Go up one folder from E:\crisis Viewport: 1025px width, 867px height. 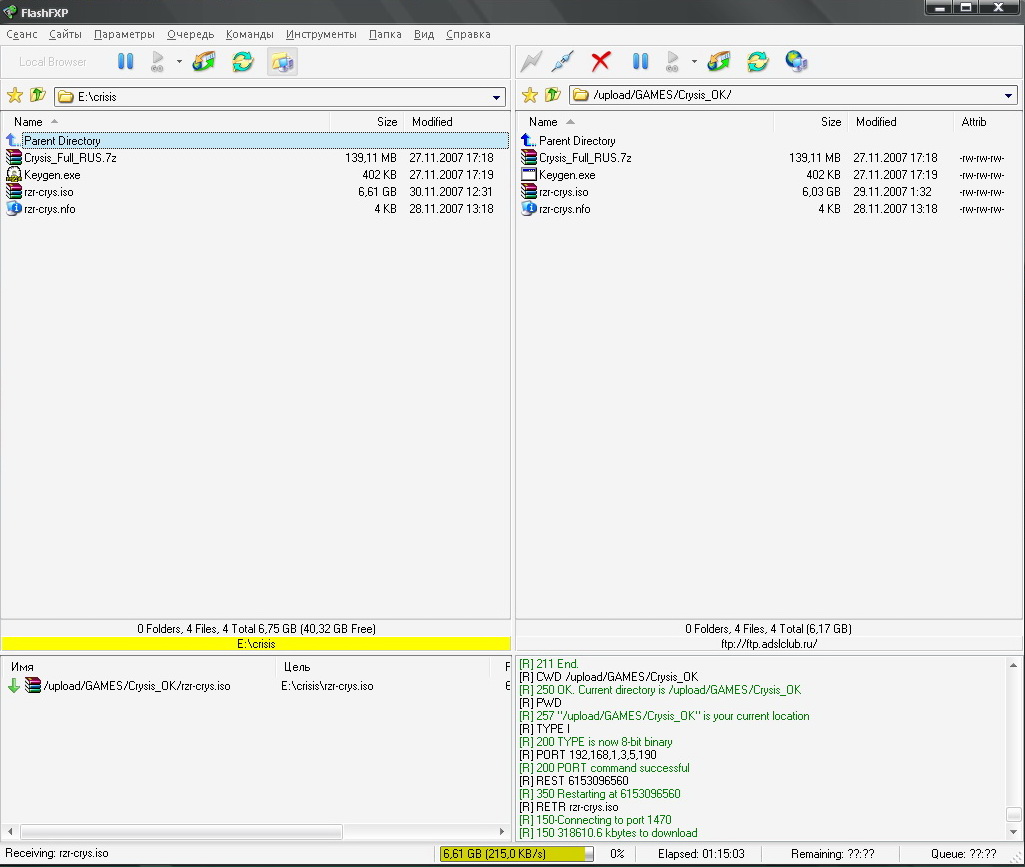38,95
